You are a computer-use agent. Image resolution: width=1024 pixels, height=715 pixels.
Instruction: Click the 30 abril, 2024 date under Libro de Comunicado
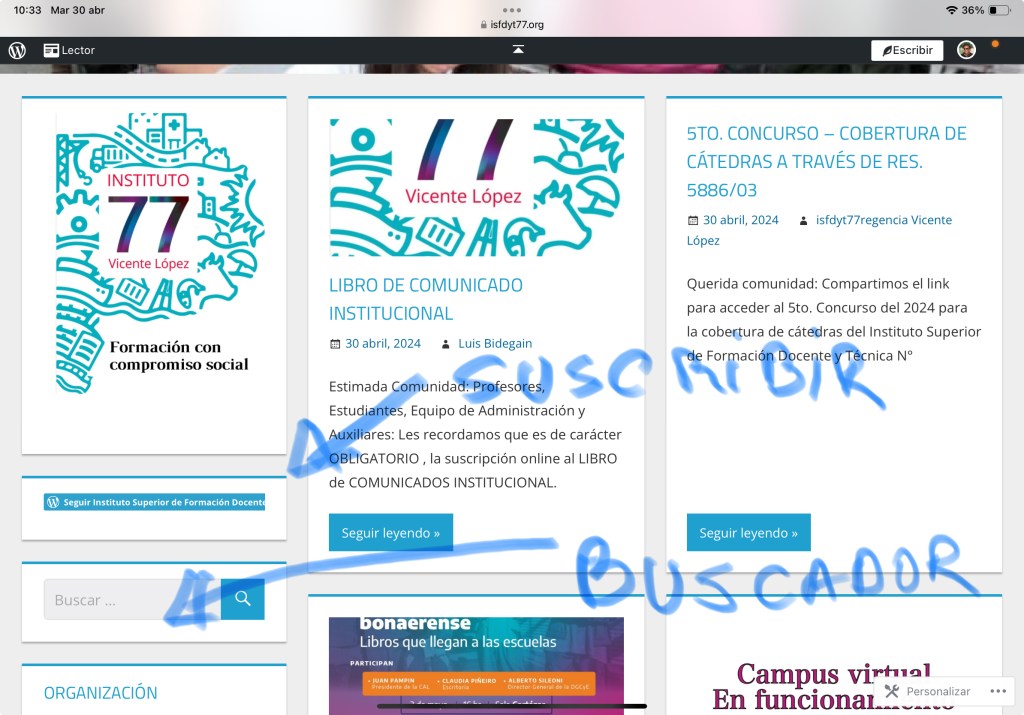pyautogui.click(x=383, y=343)
